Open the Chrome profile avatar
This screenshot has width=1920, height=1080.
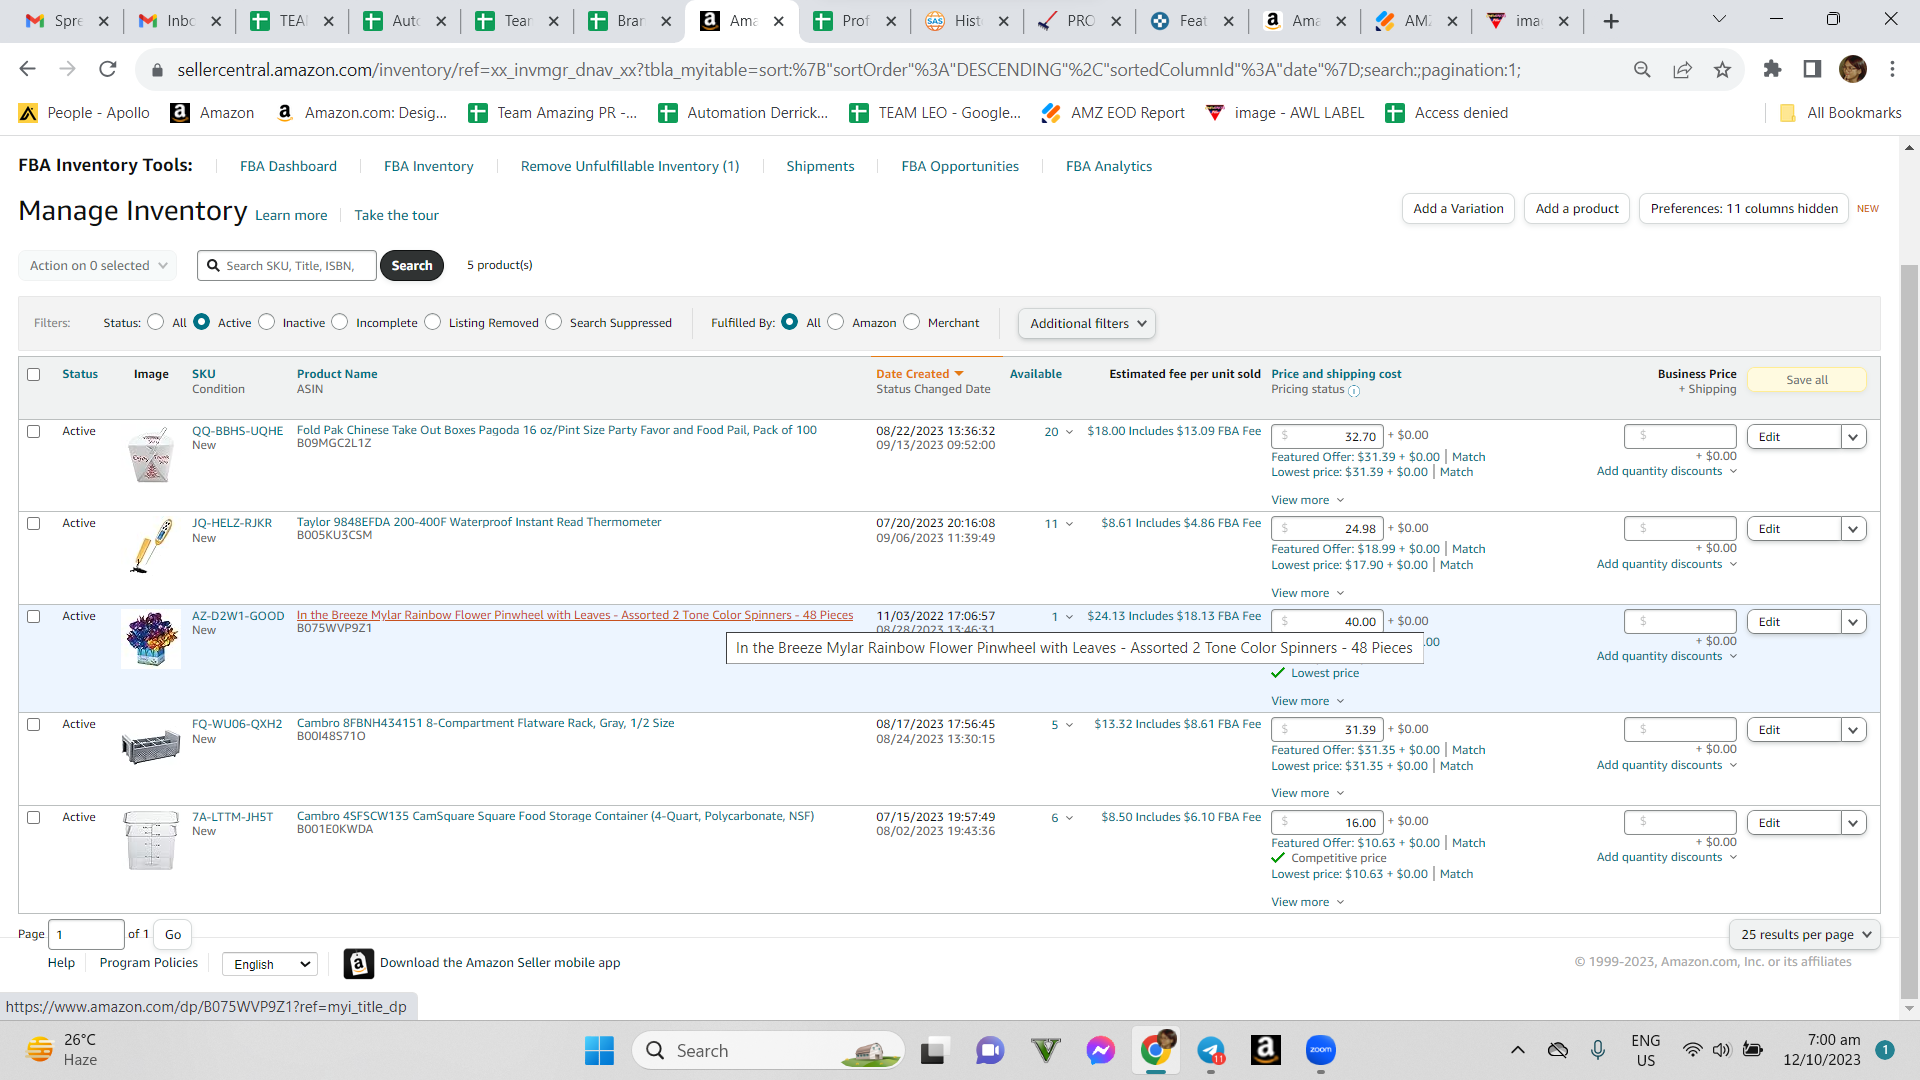tap(1853, 69)
